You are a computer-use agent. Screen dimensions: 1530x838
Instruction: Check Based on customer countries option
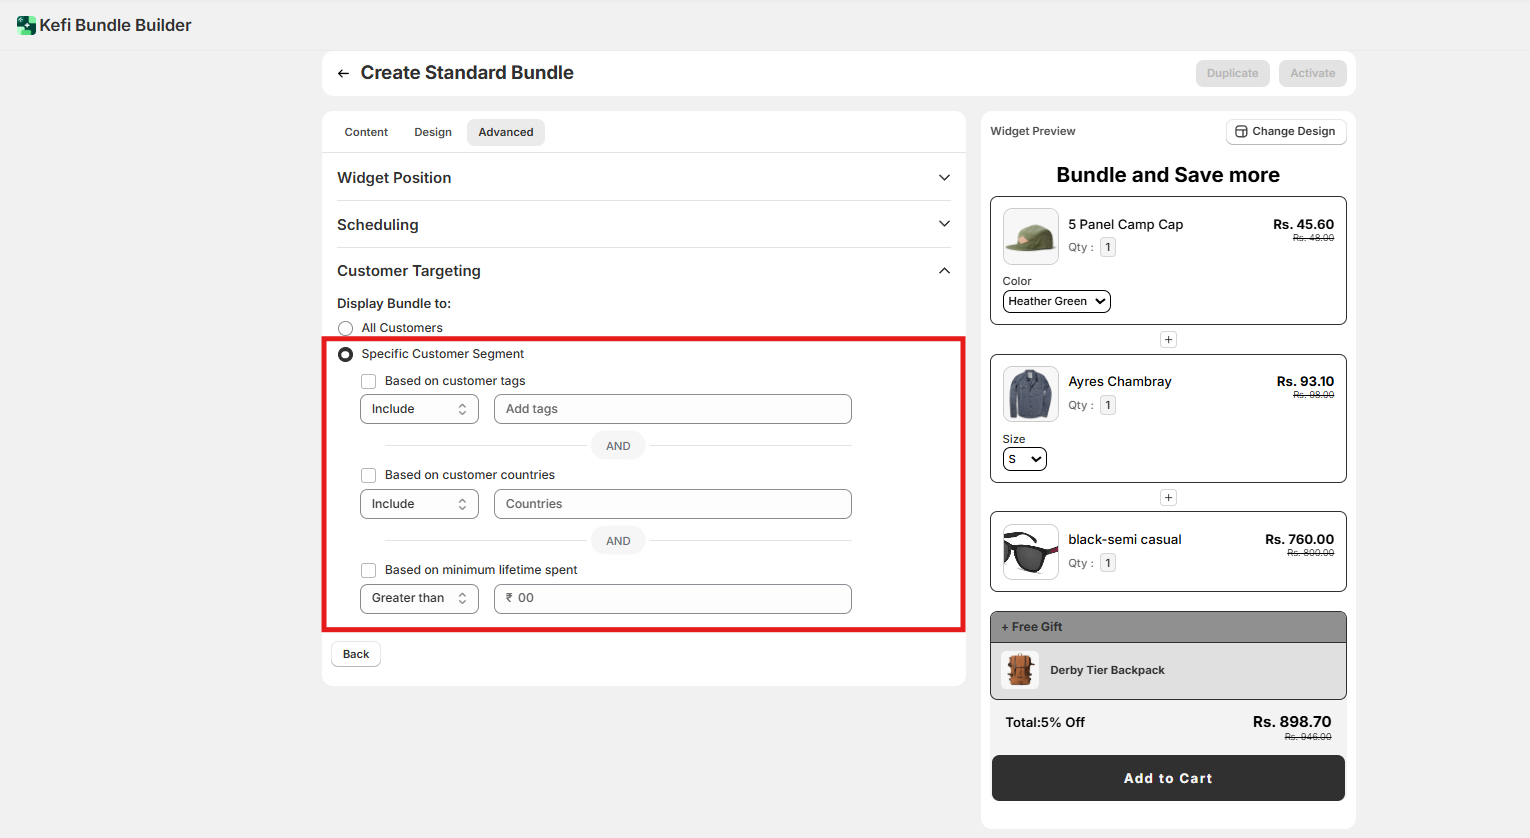[x=369, y=475]
